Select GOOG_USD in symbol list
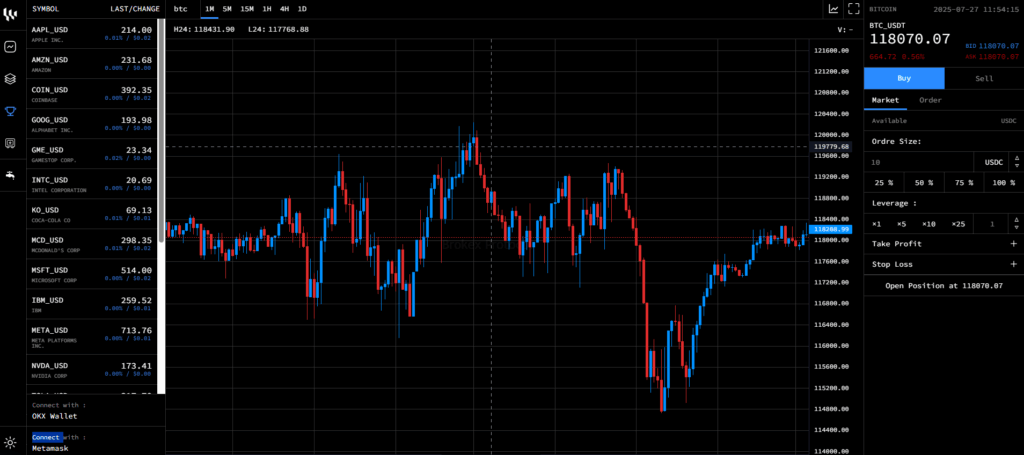The width and height of the screenshot is (1024, 455). click(x=91, y=124)
